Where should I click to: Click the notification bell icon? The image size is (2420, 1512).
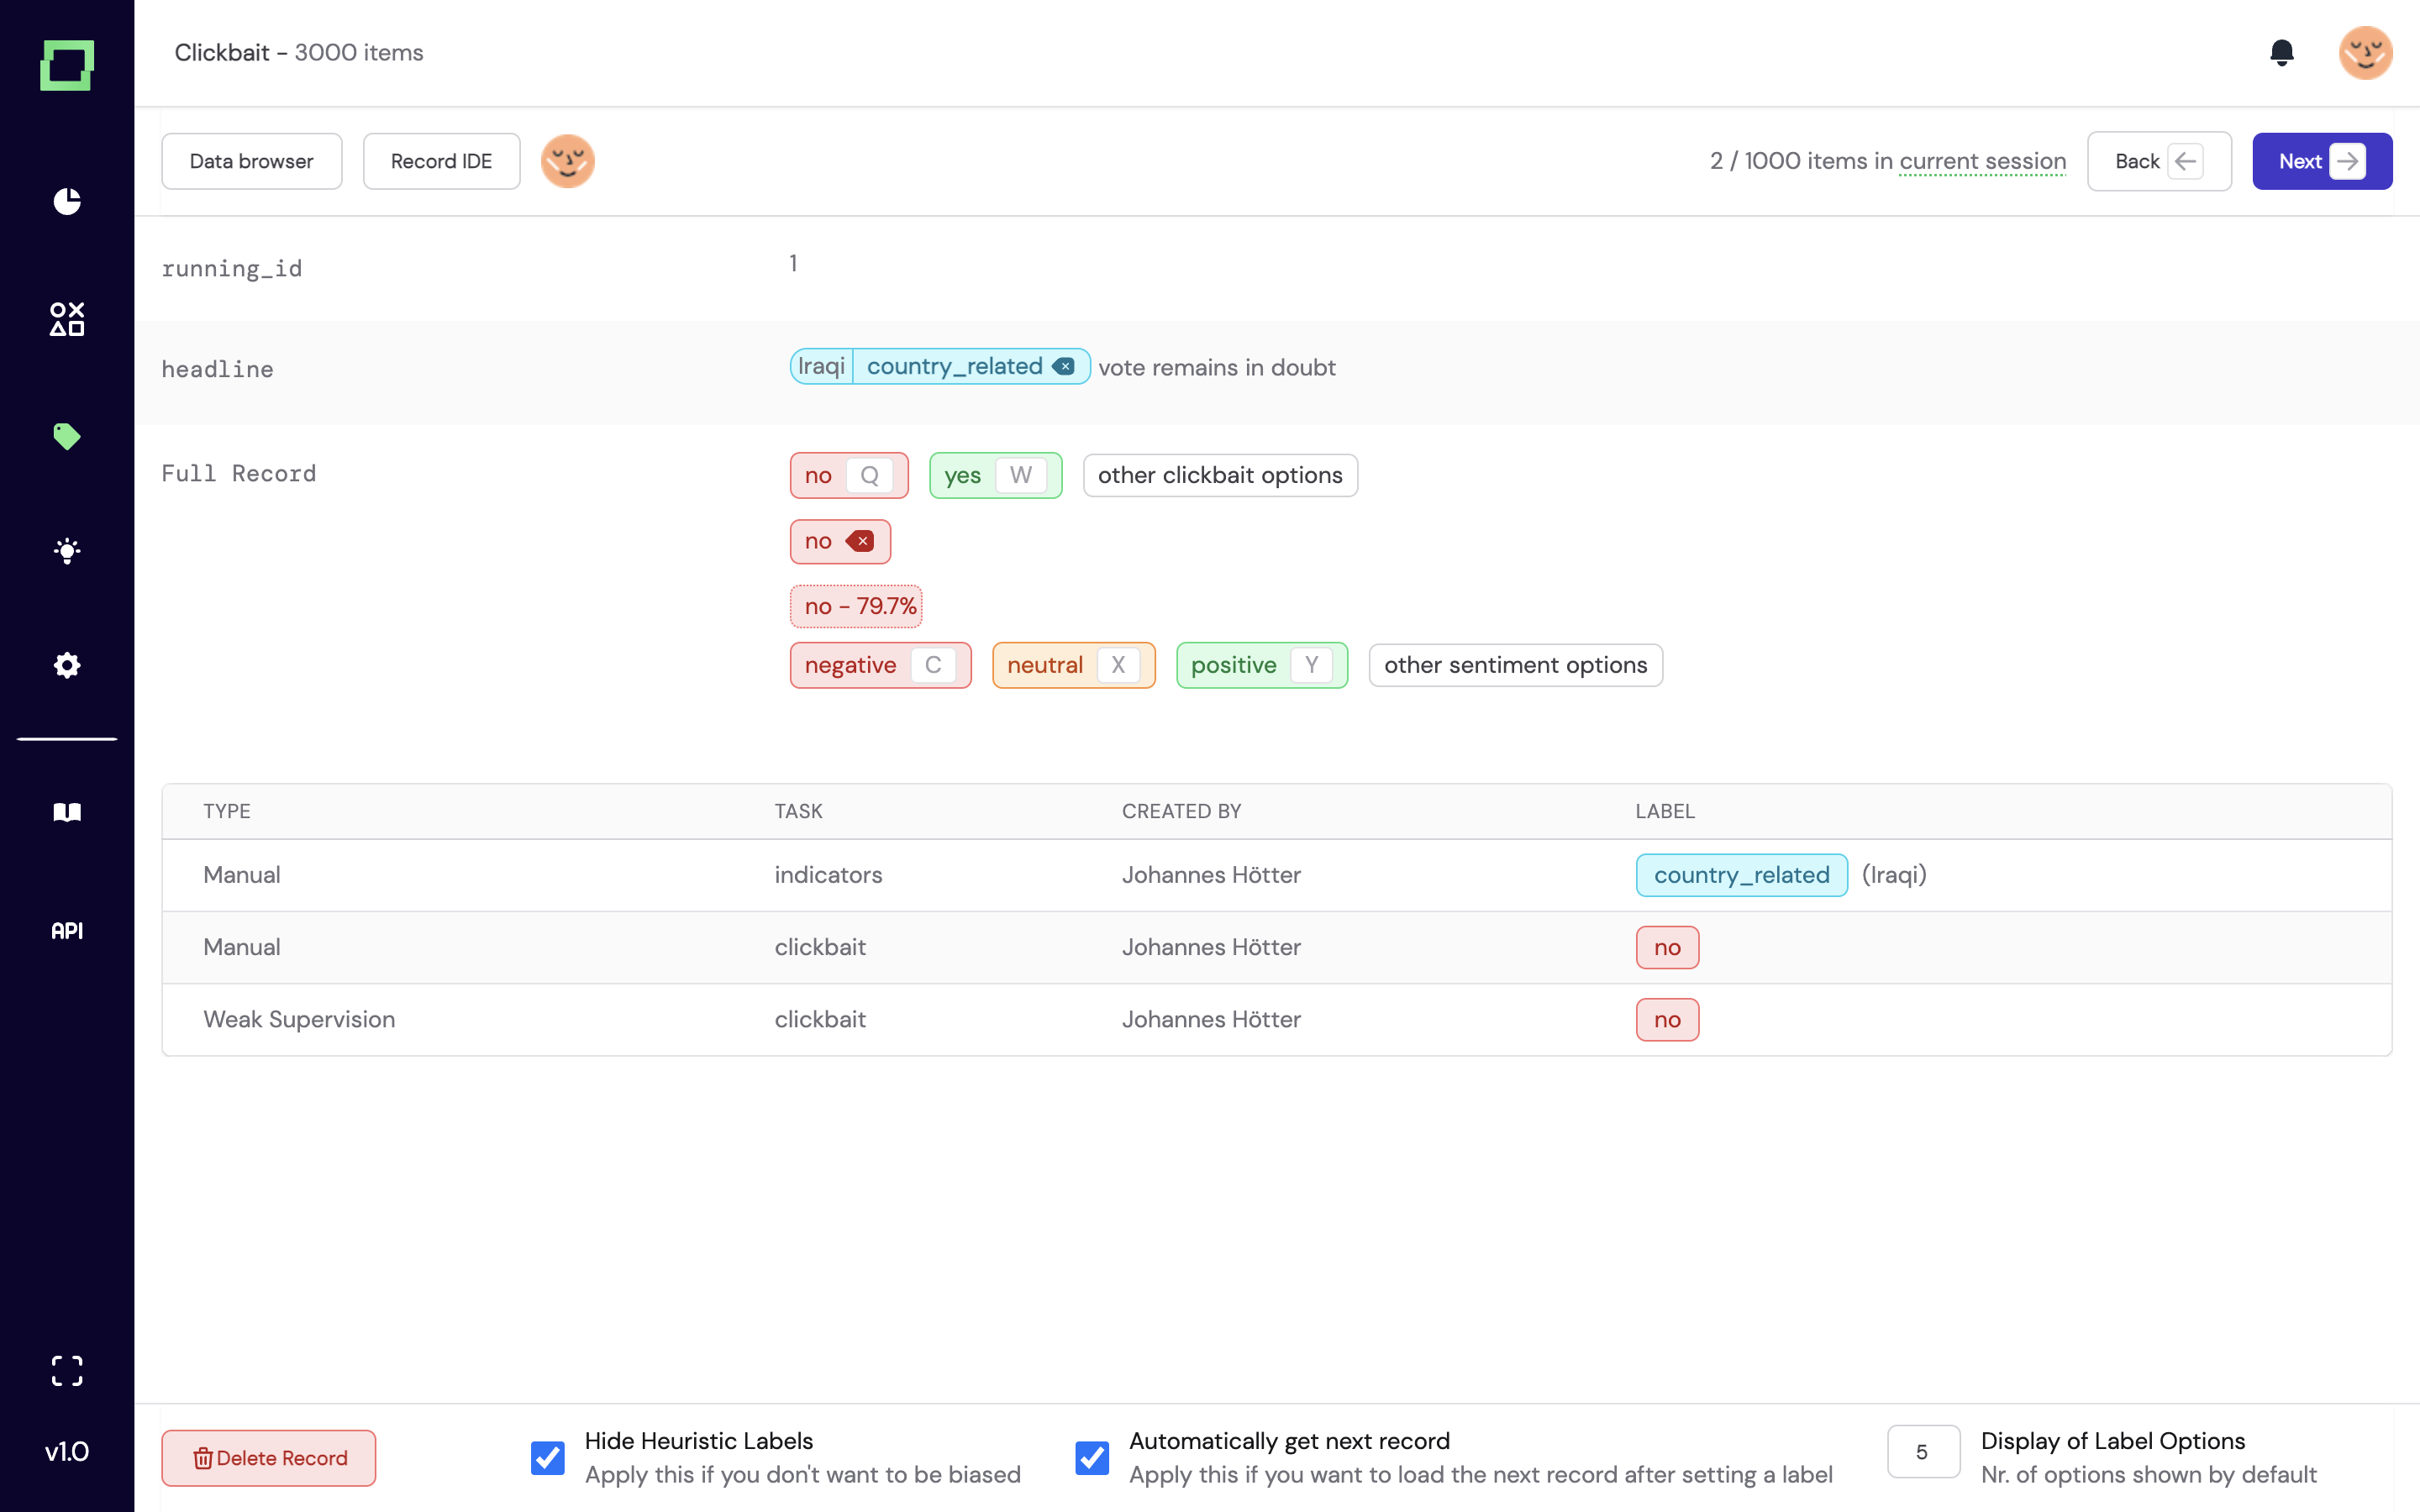pos(2281,53)
